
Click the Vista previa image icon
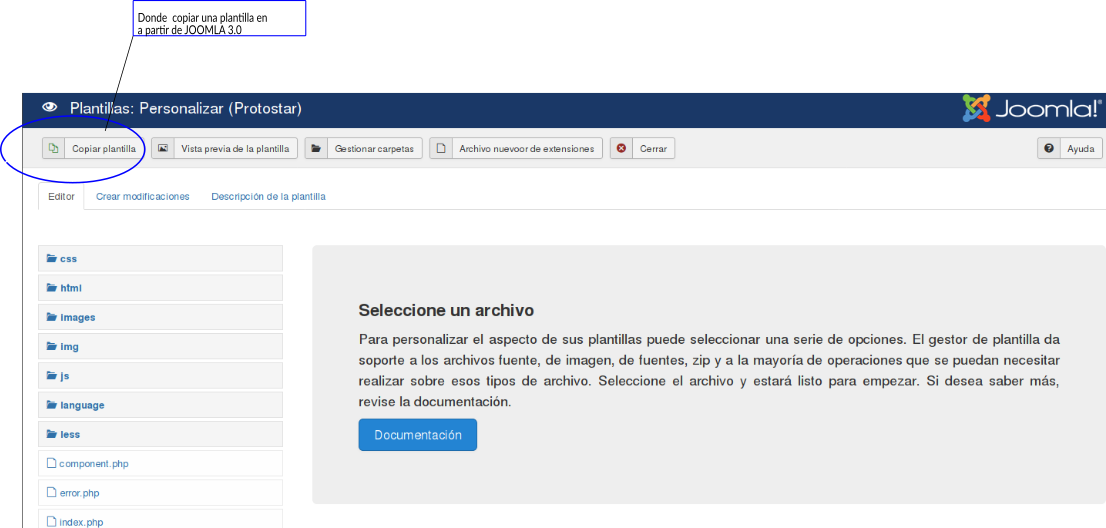163,149
